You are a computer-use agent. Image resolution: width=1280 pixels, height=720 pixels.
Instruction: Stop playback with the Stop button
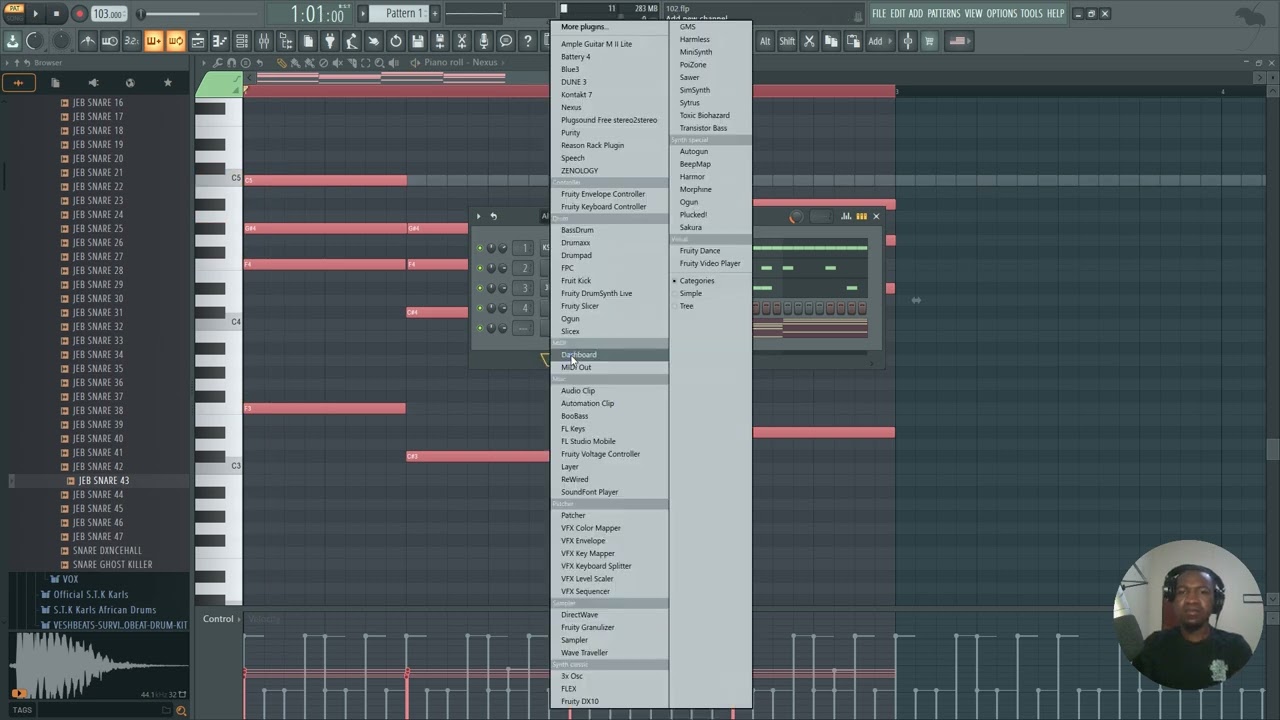[x=56, y=14]
